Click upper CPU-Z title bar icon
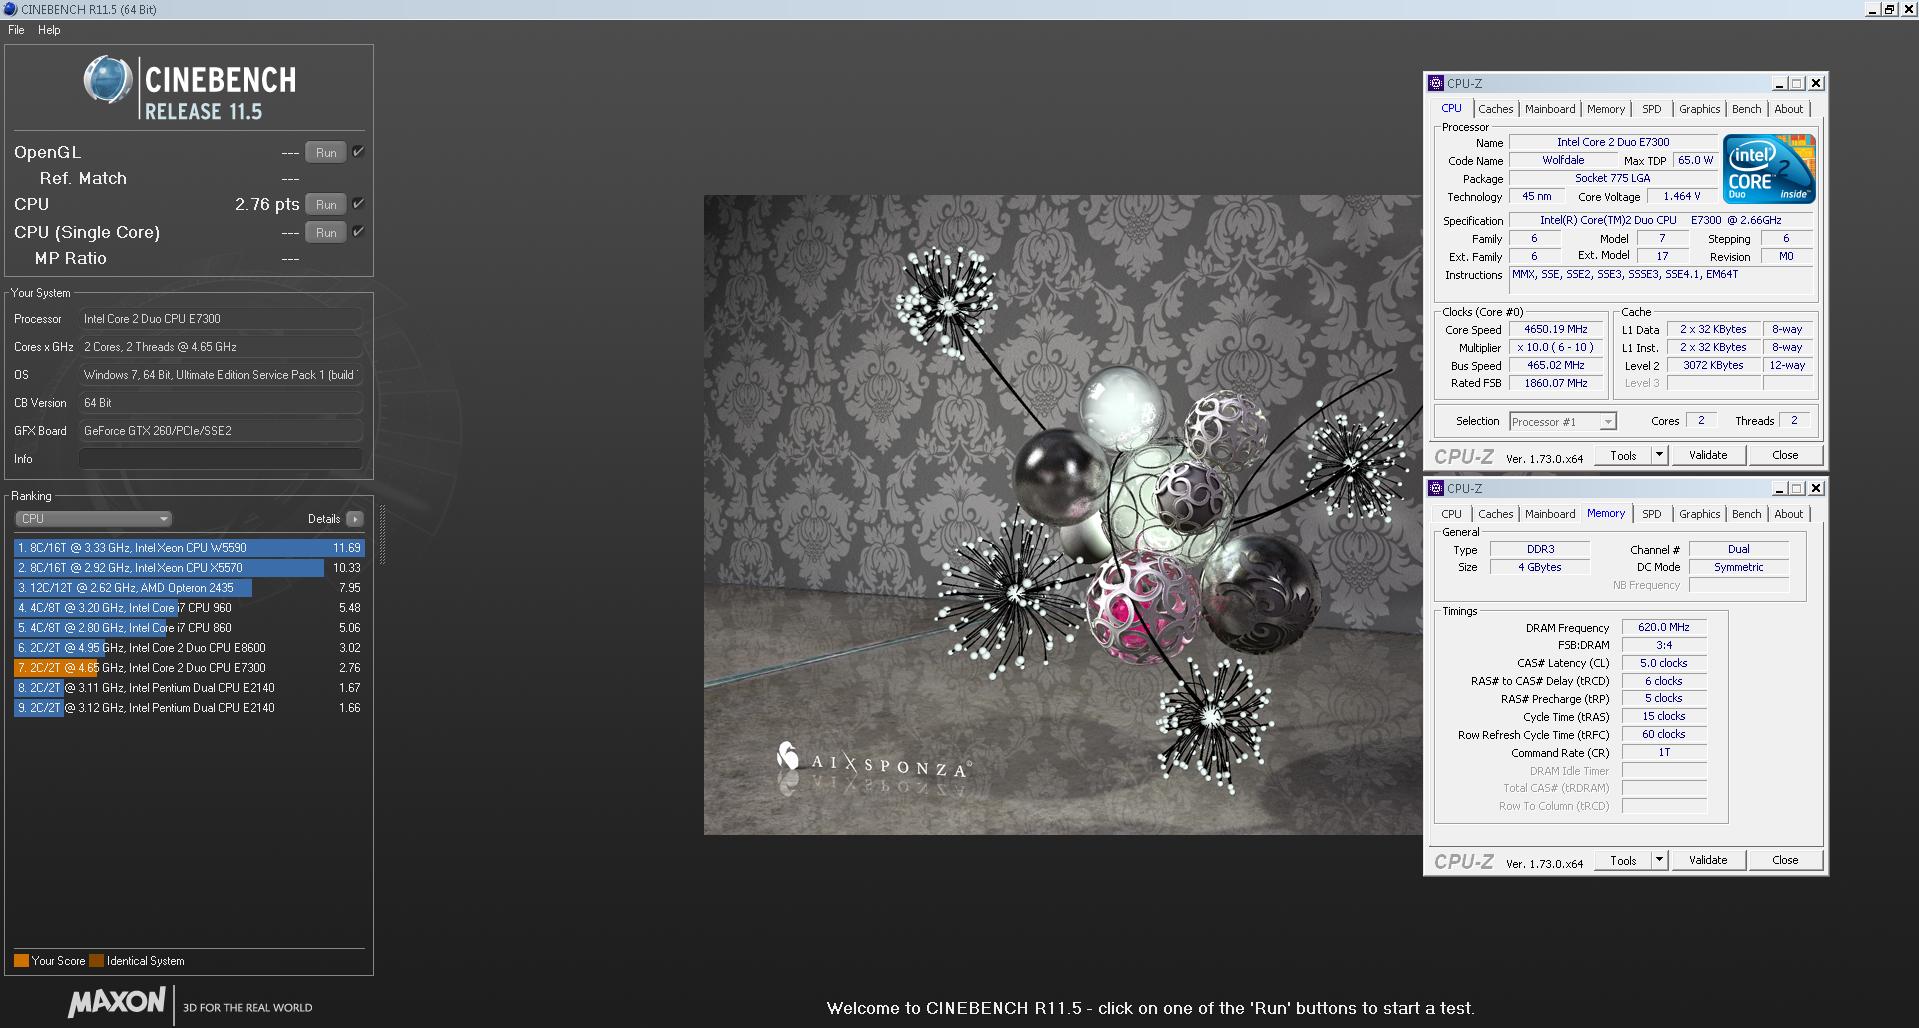This screenshot has height=1028, width=1919. [x=1436, y=84]
